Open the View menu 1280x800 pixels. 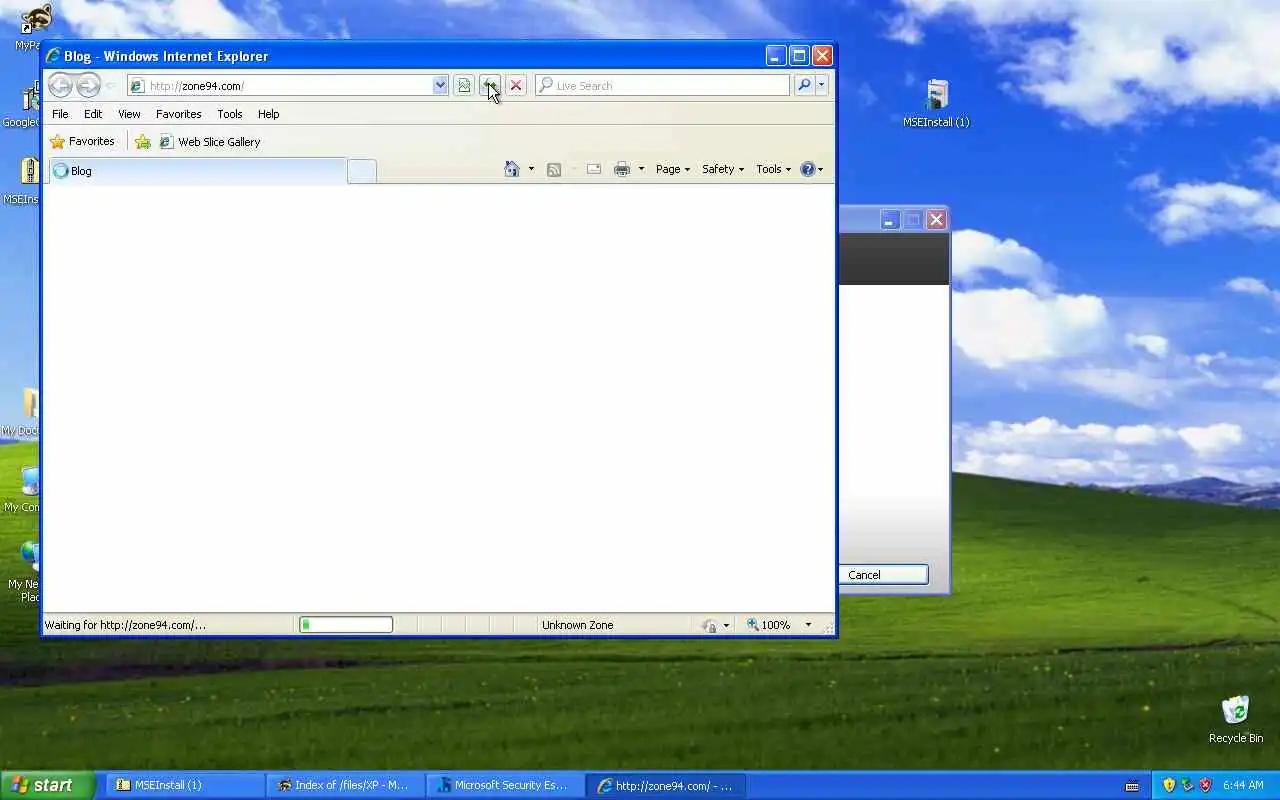point(129,114)
